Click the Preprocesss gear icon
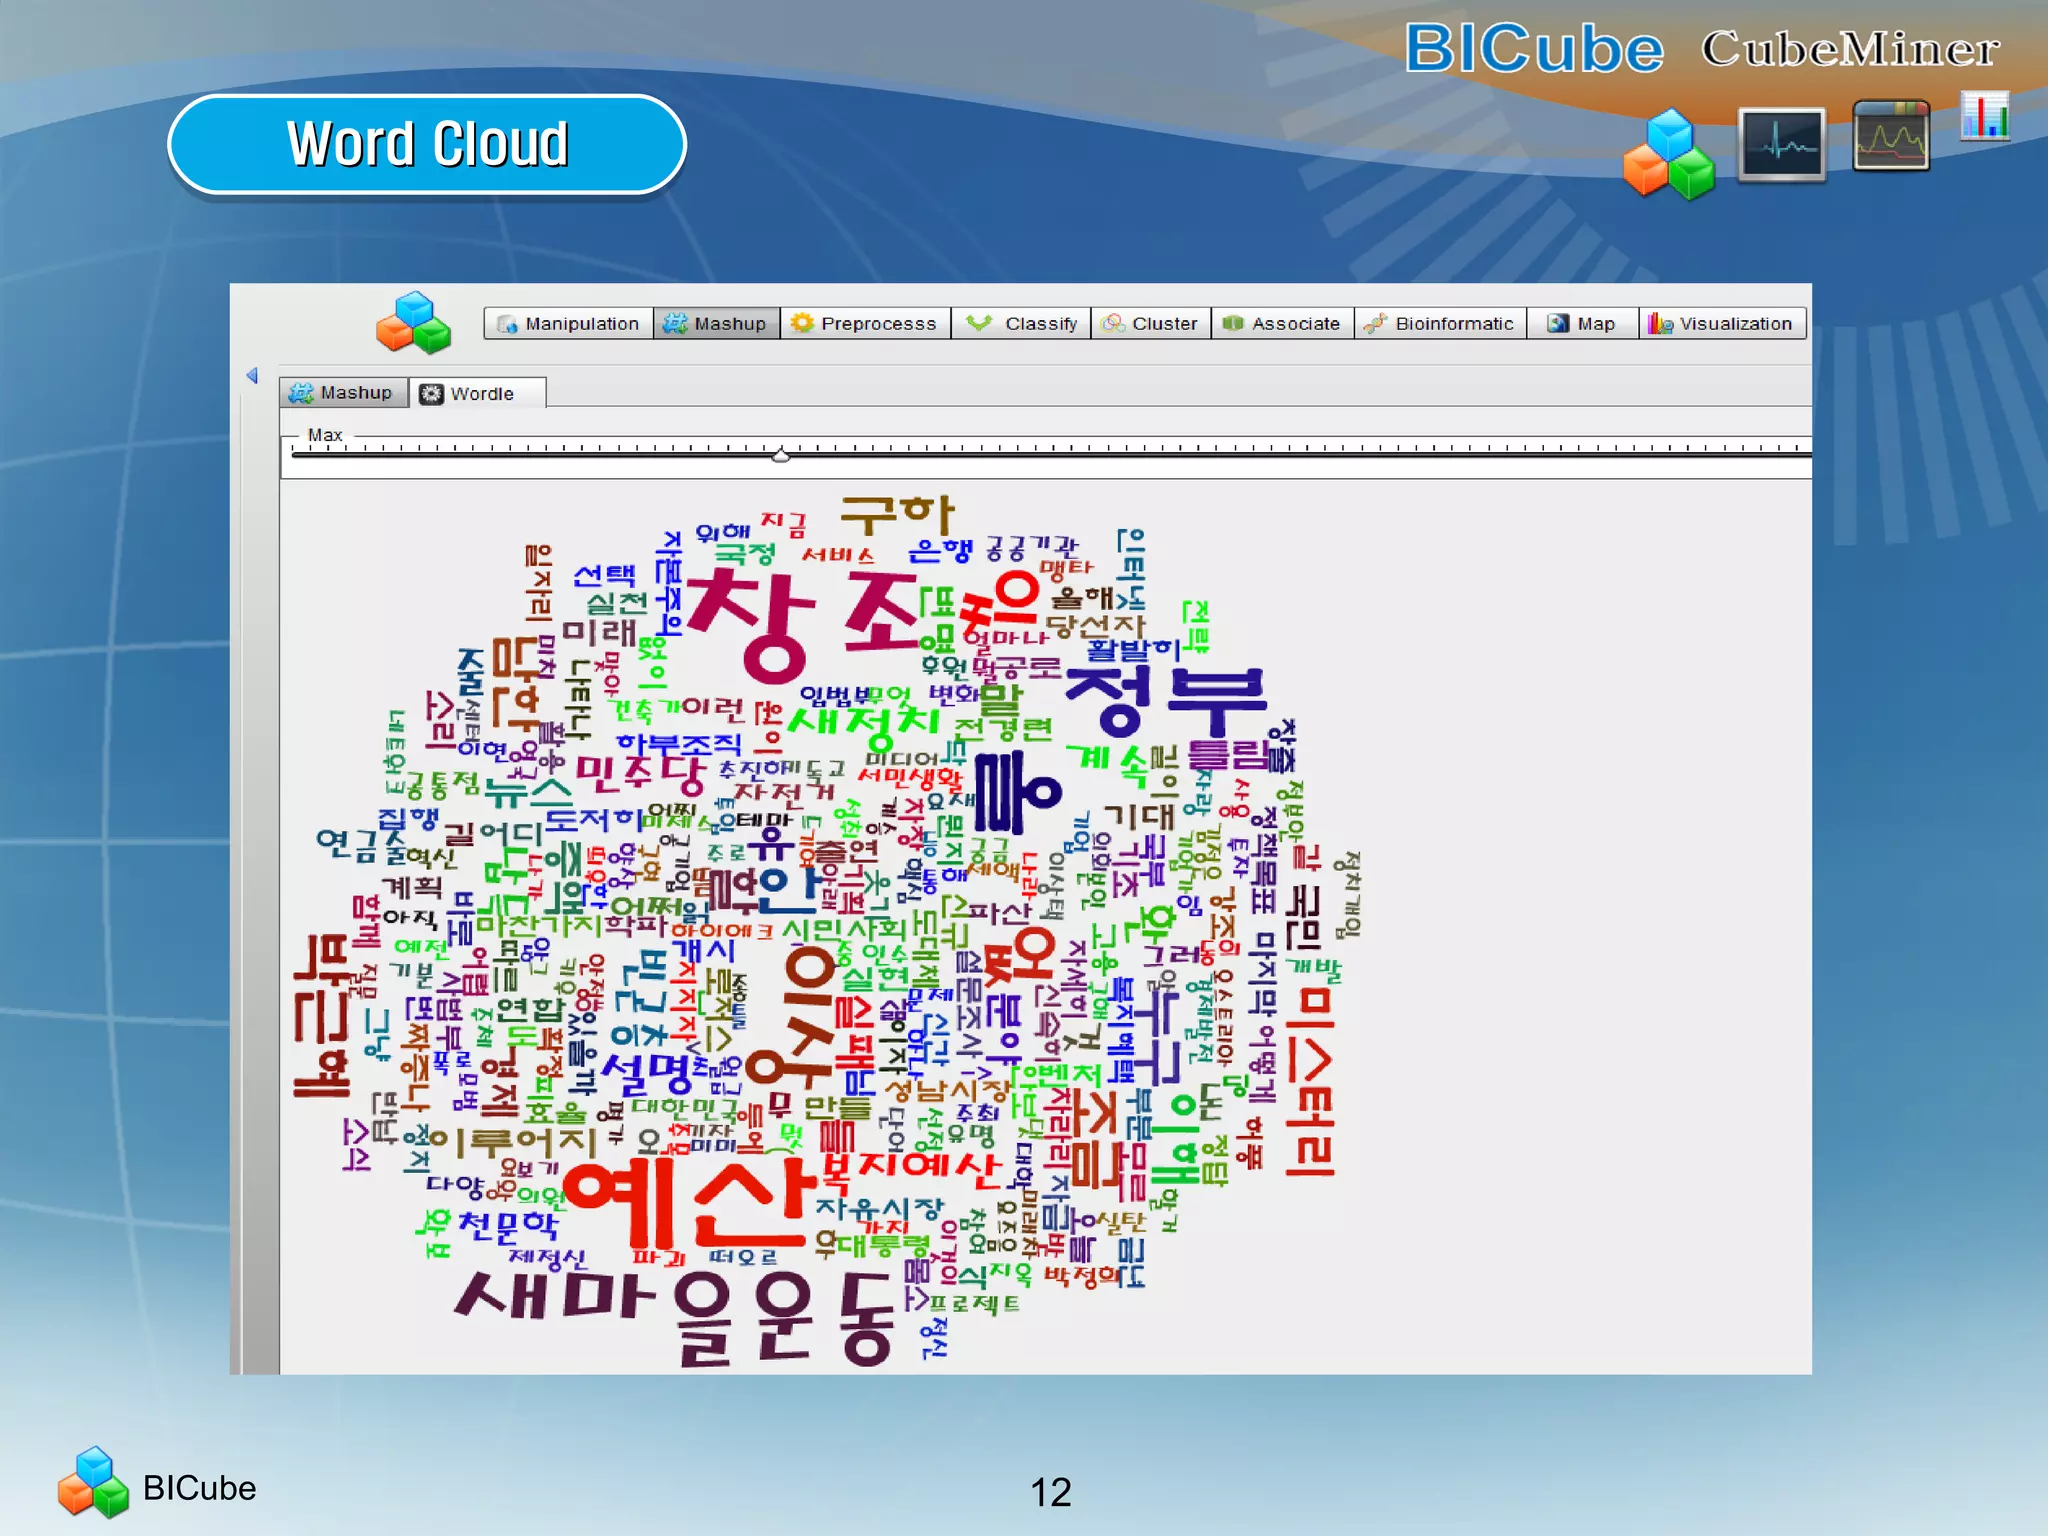2048x1536 pixels. click(802, 323)
